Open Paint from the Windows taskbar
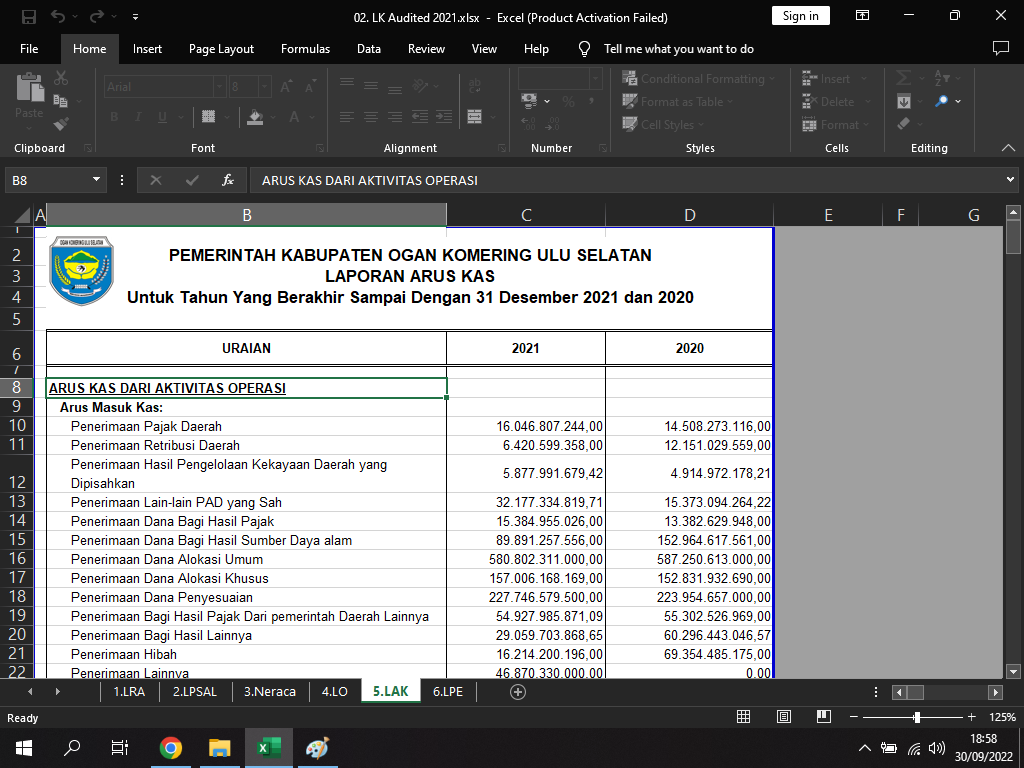Viewport: 1024px width, 768px height. coord(317,747)
